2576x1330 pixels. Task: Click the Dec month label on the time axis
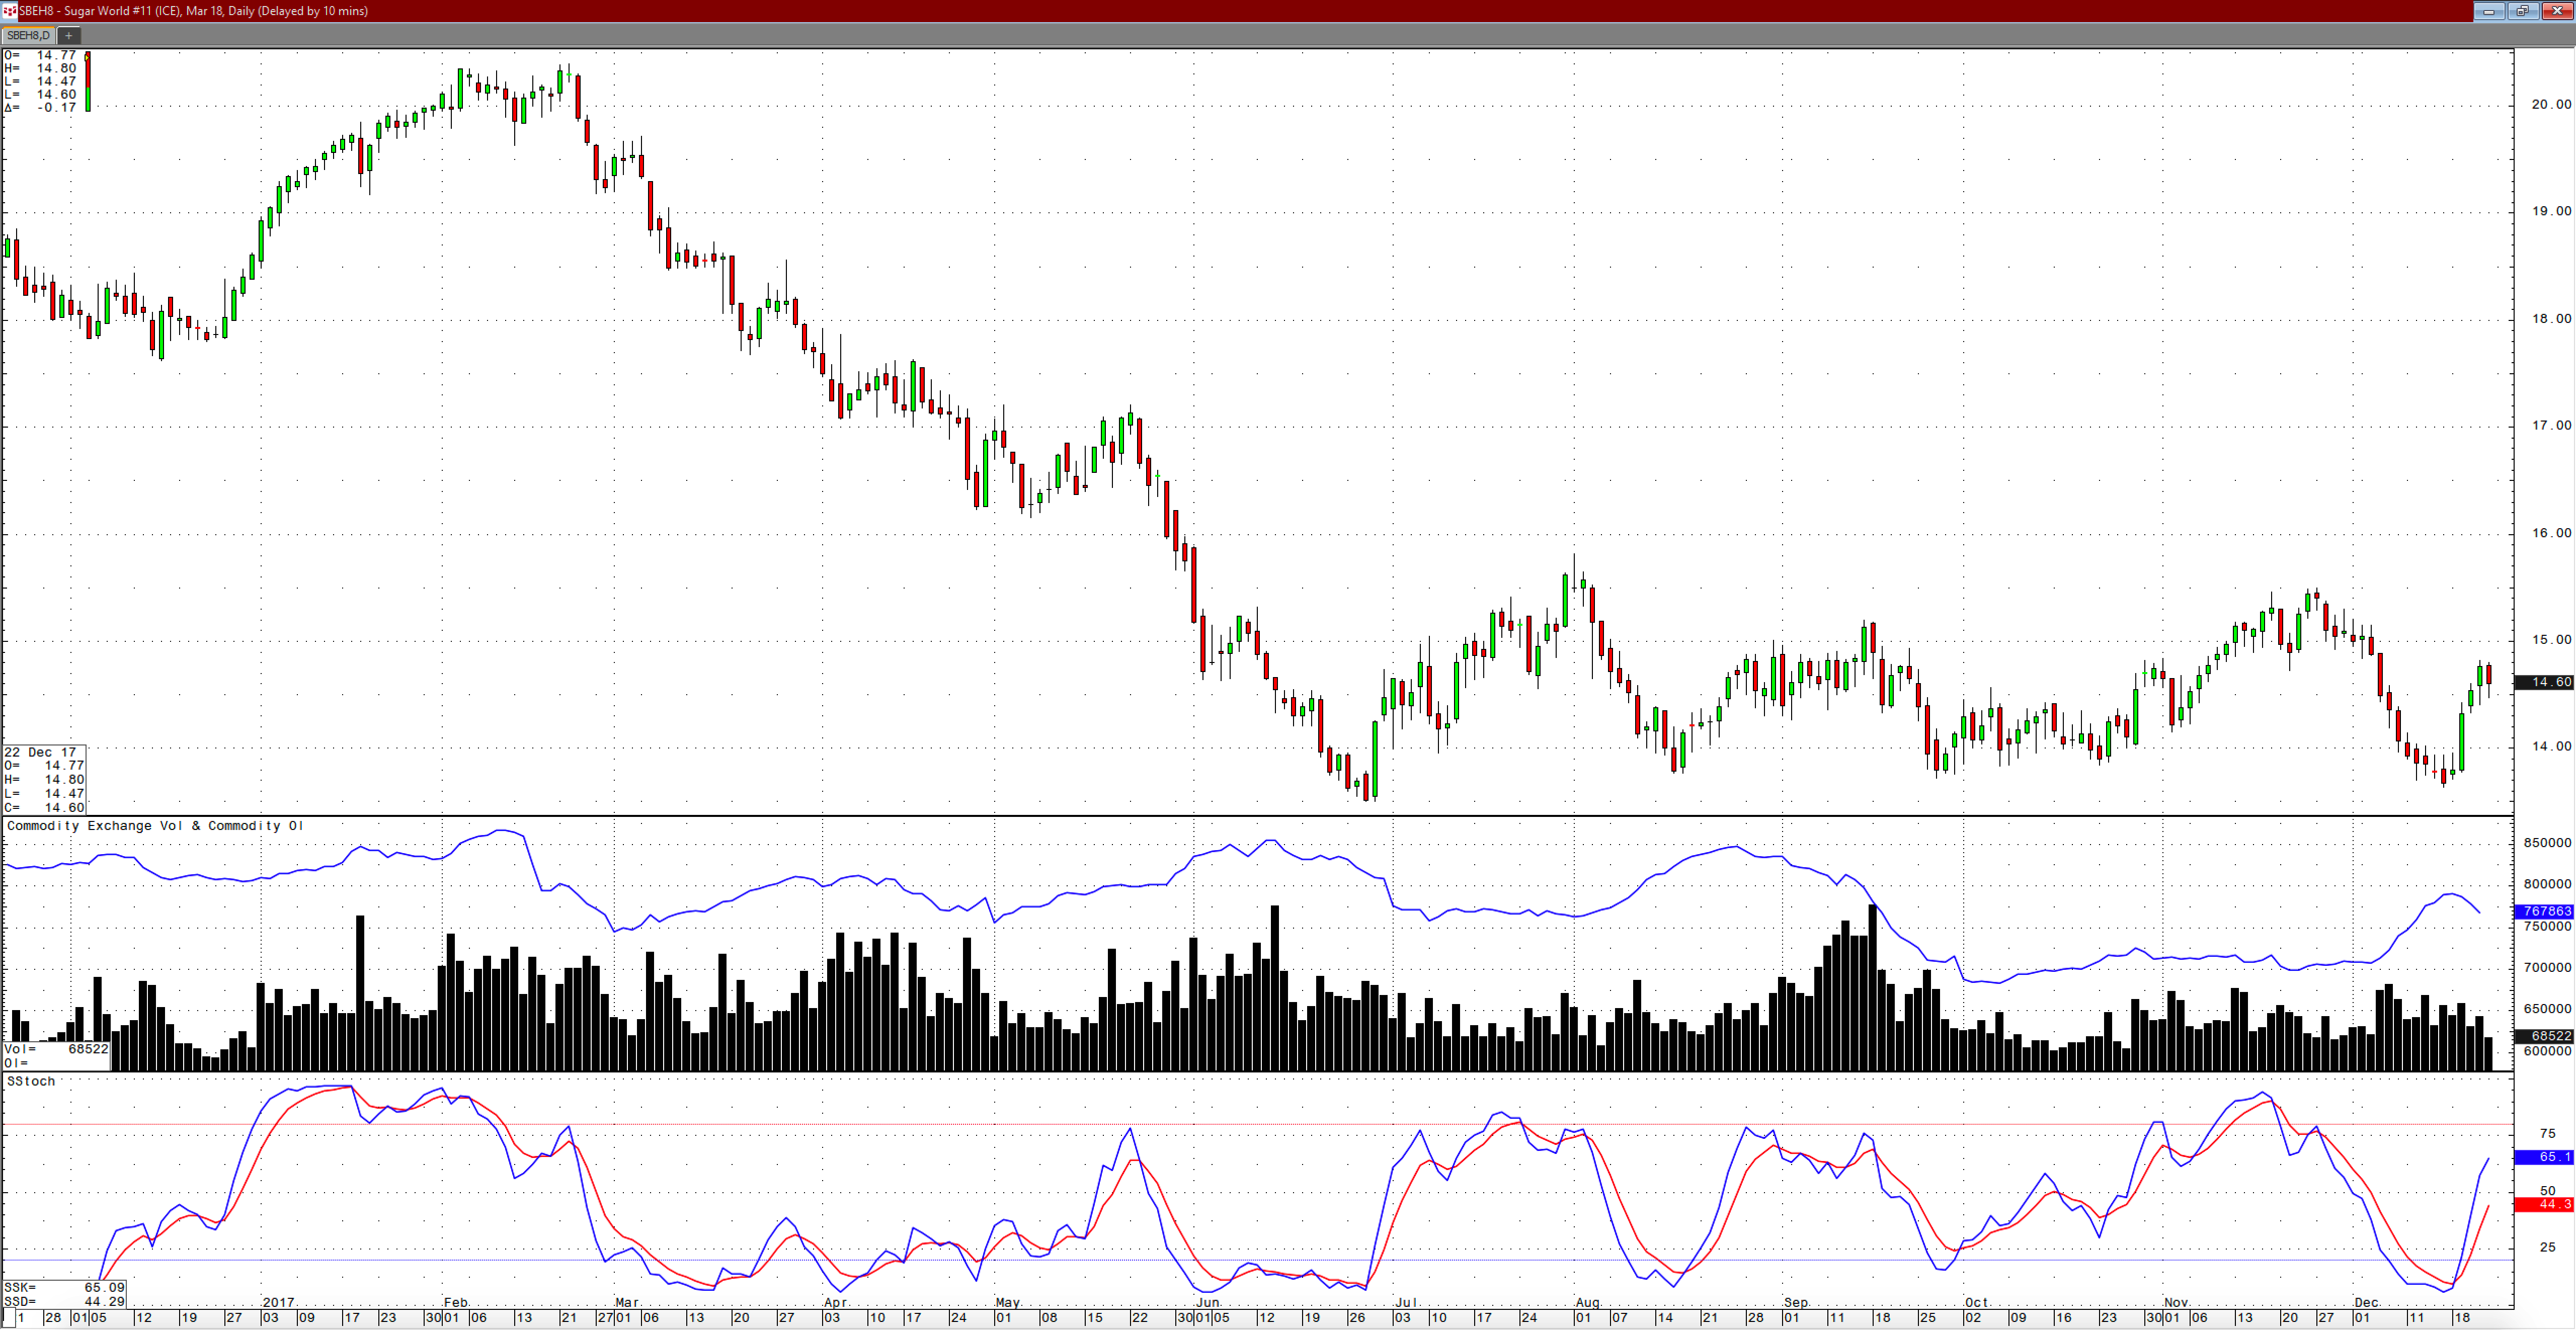[2366, 1303]
